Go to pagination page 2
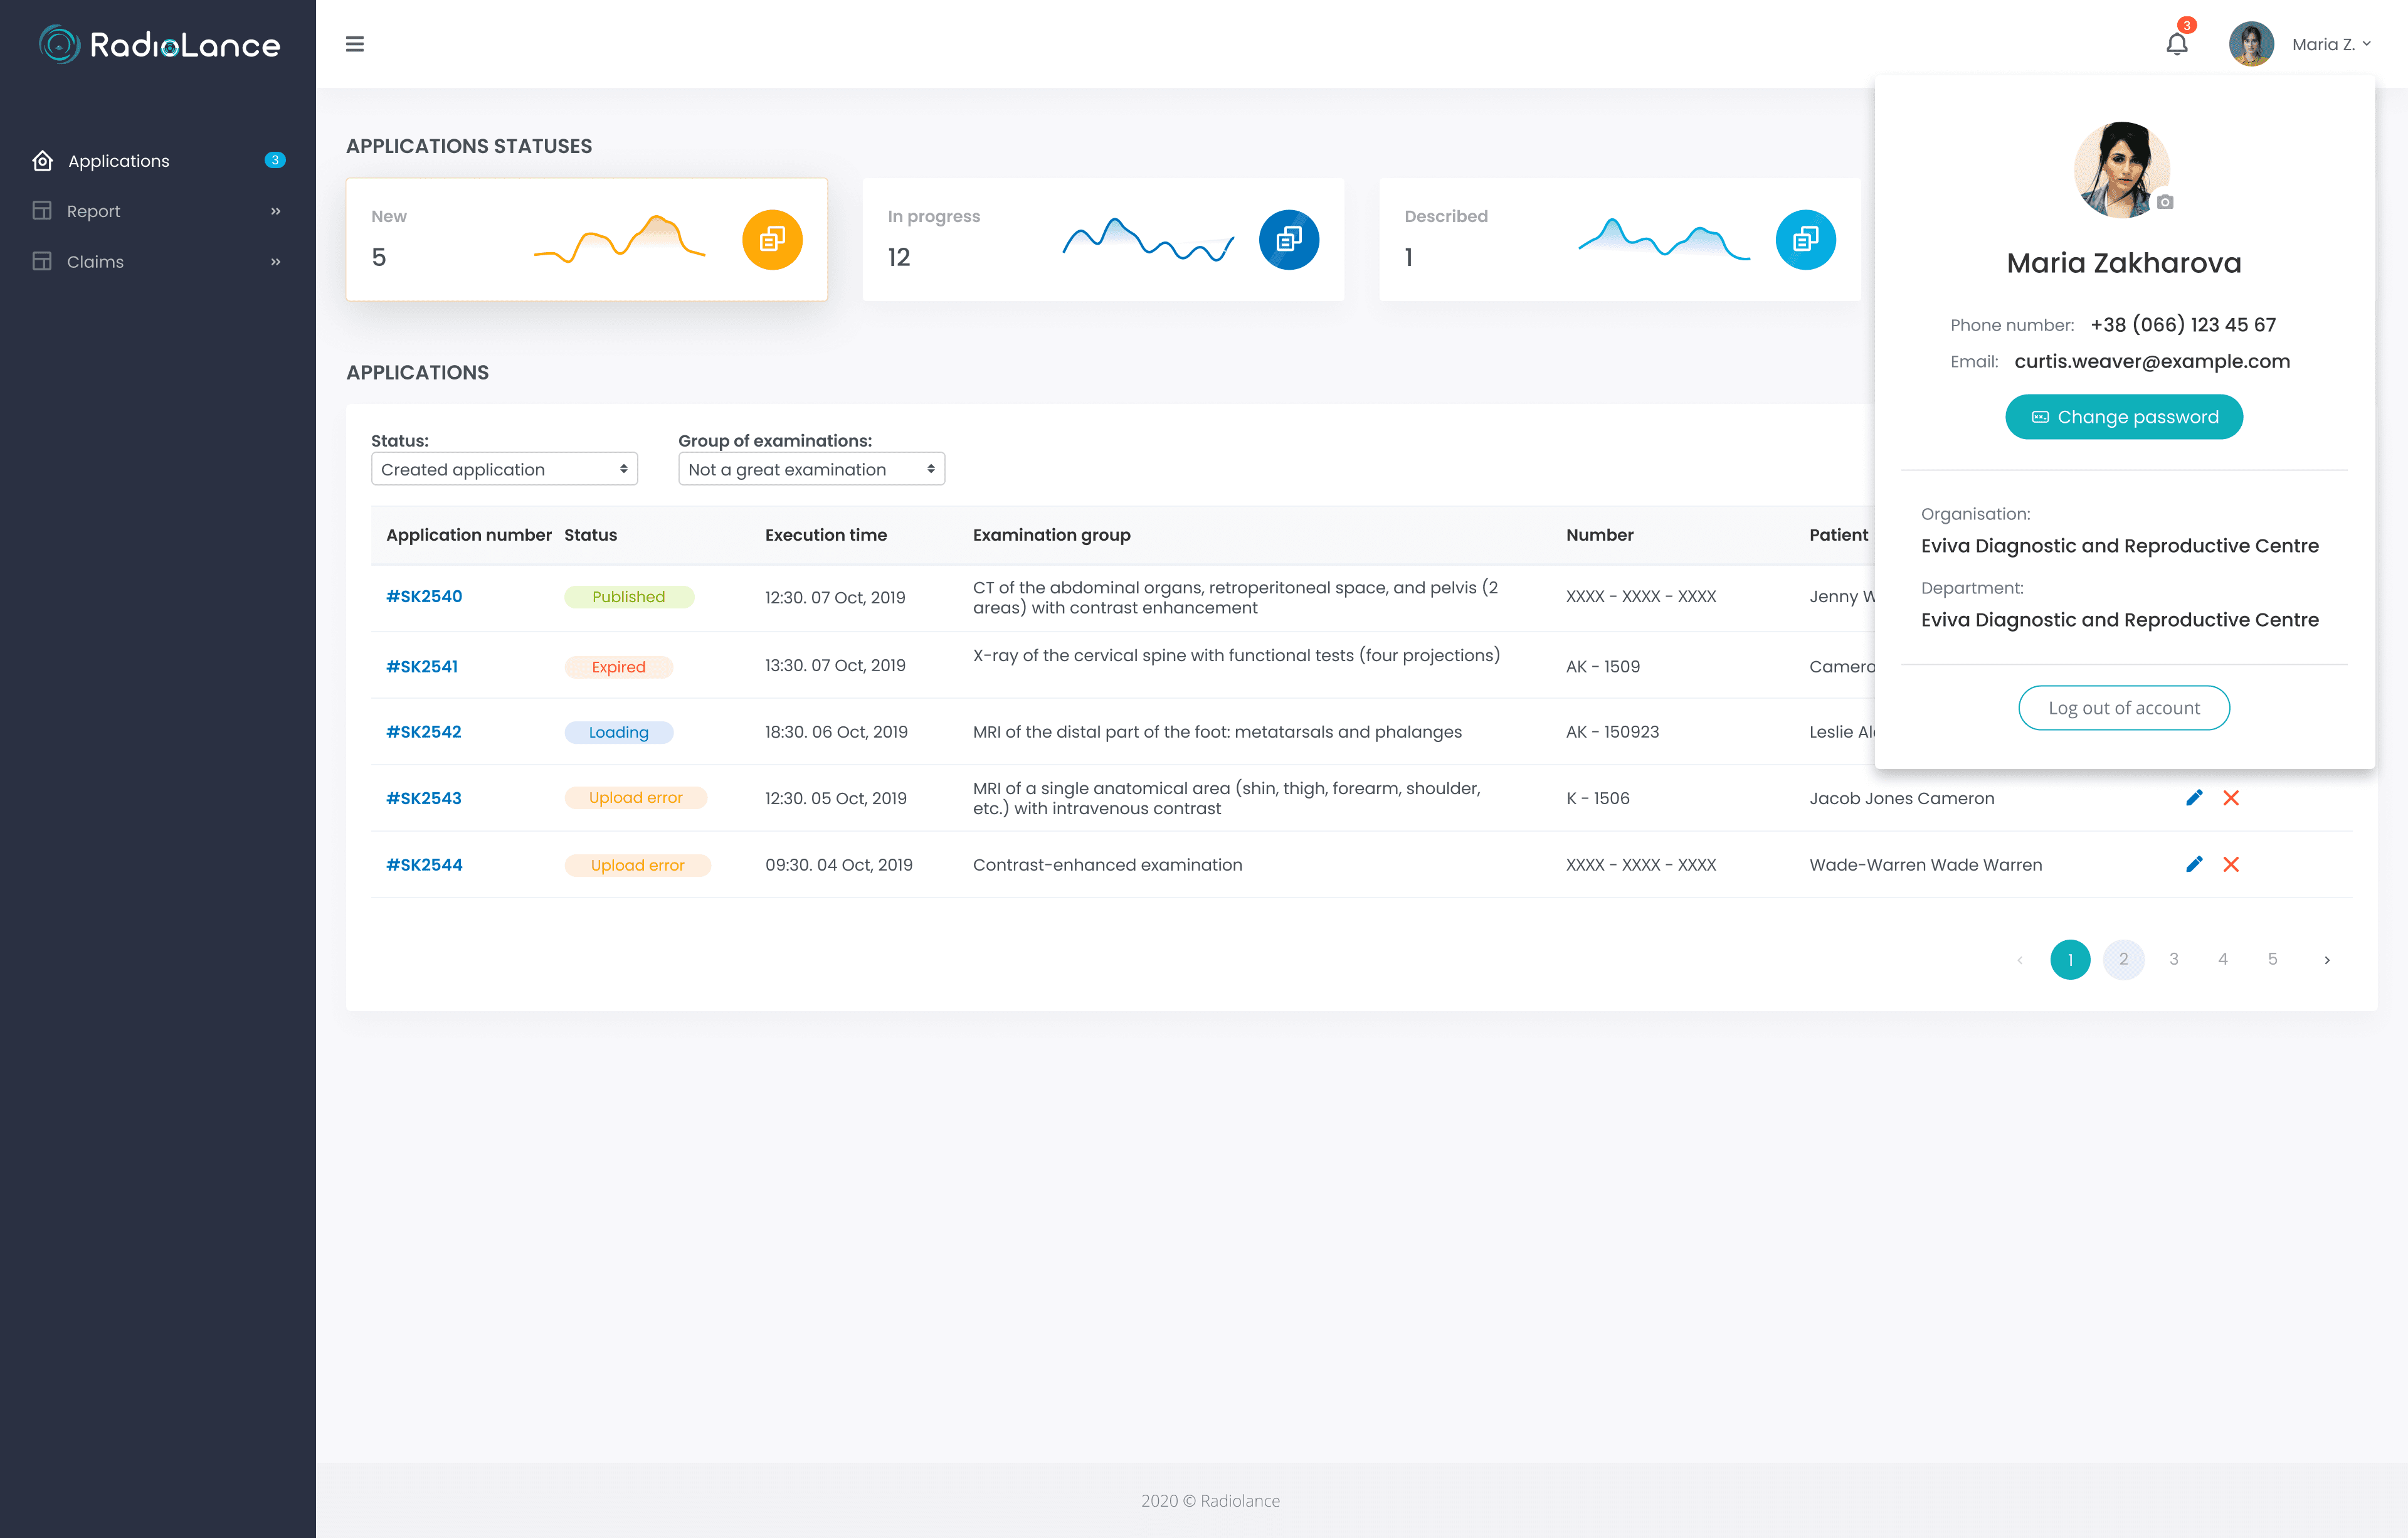 (2123, 959)
